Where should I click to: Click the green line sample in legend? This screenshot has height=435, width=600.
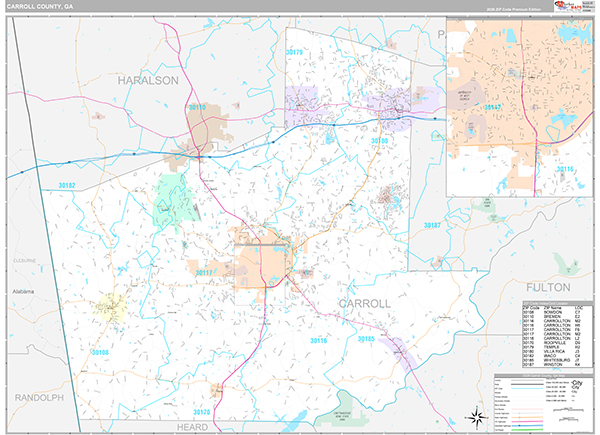pos(527,430)
